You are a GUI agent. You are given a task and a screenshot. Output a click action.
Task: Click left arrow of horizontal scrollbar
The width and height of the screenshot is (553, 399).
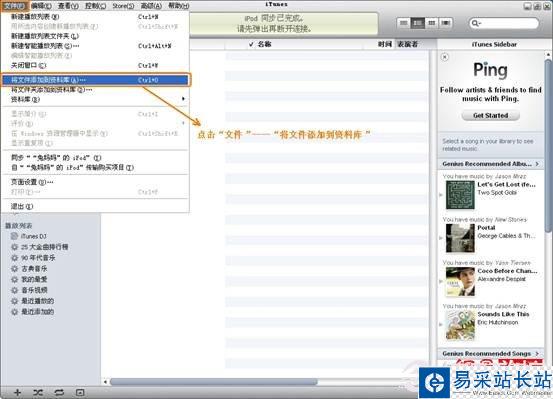point(105,382)
